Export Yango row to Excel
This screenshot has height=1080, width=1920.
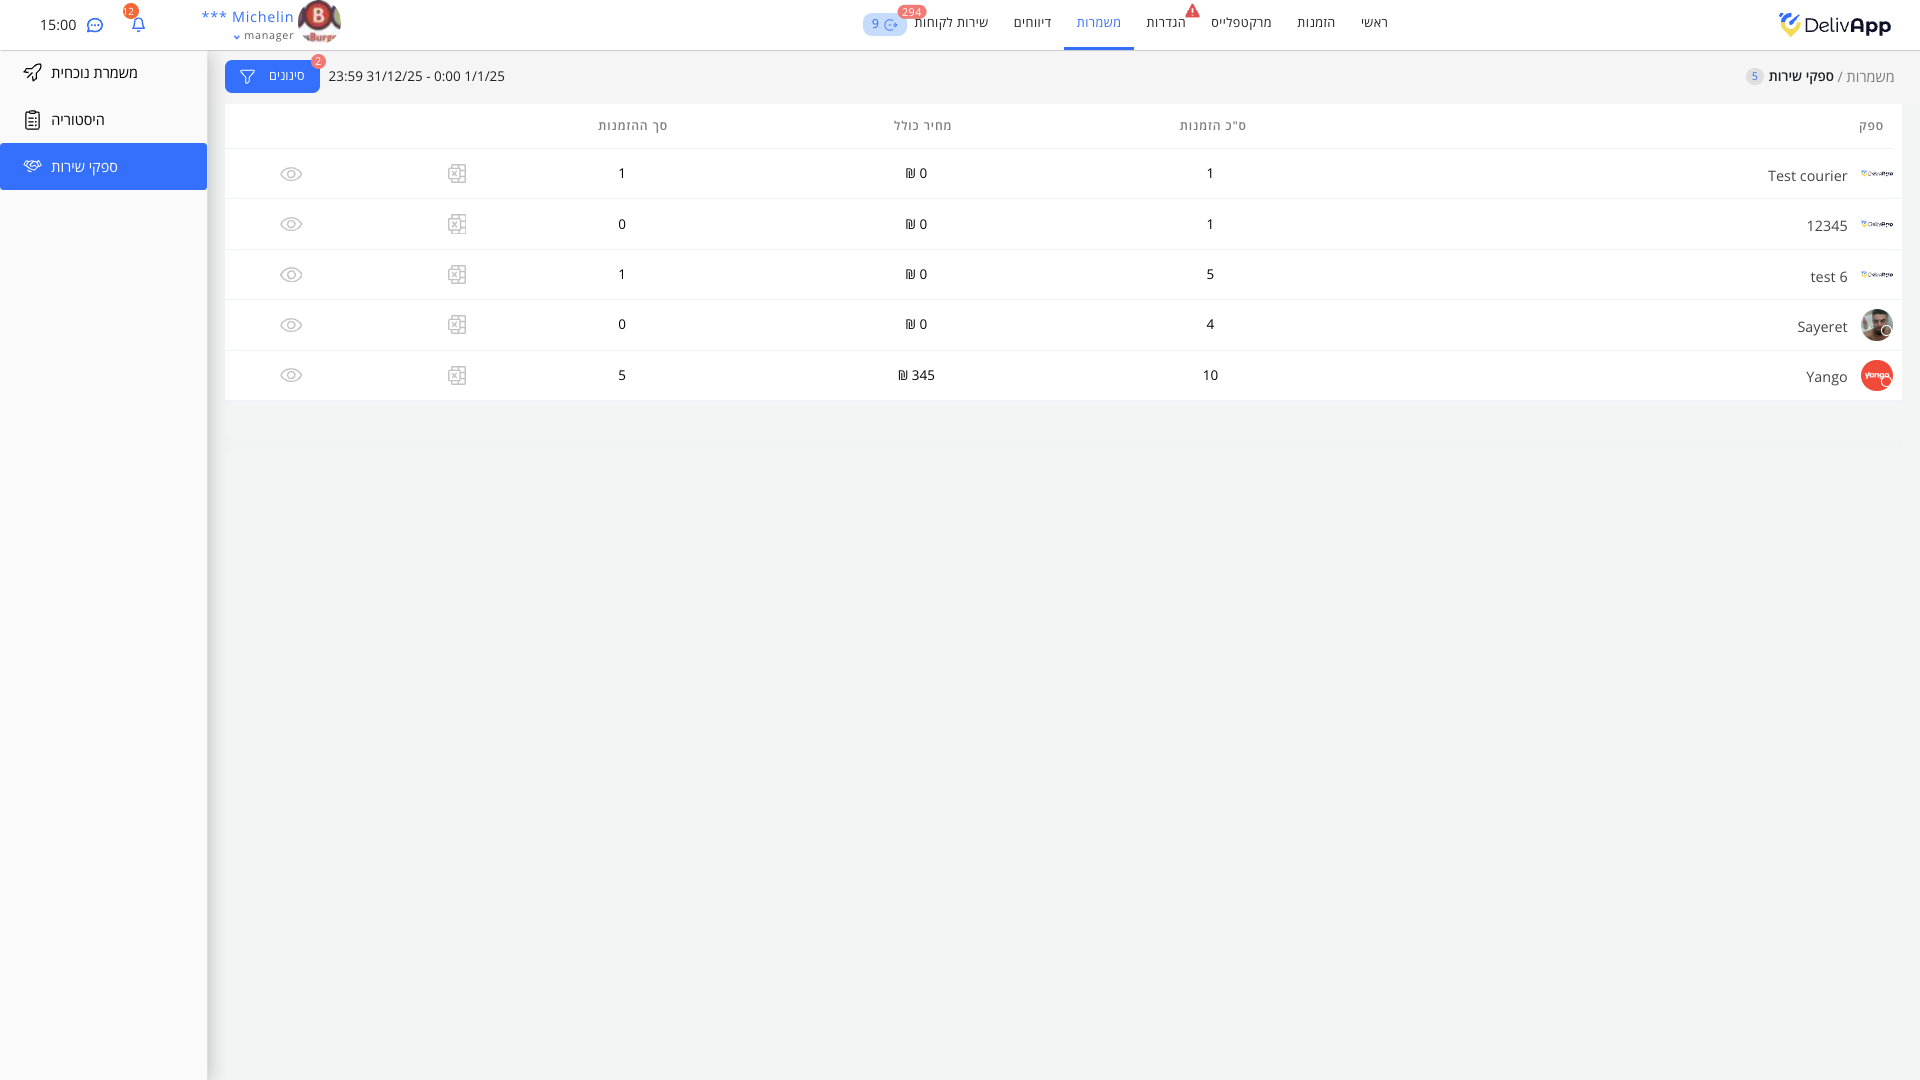457,376
